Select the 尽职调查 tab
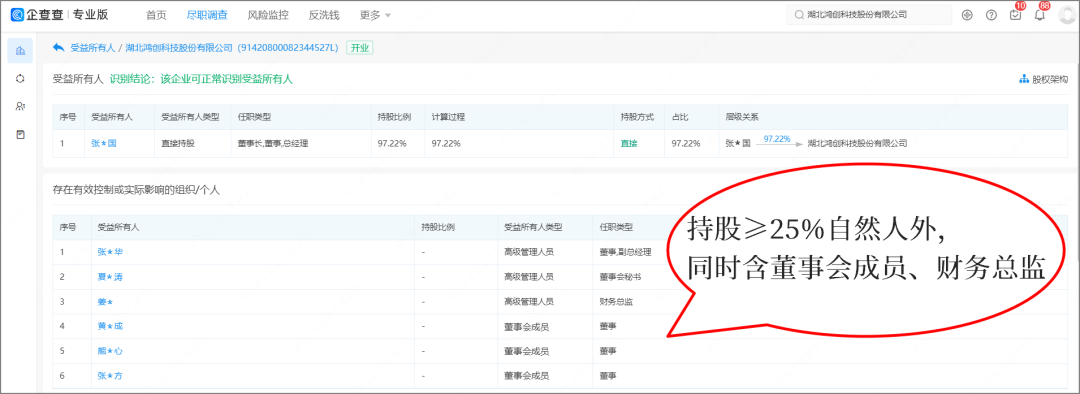This screenshot has width=1080, height=394. (x=207, y=14)
